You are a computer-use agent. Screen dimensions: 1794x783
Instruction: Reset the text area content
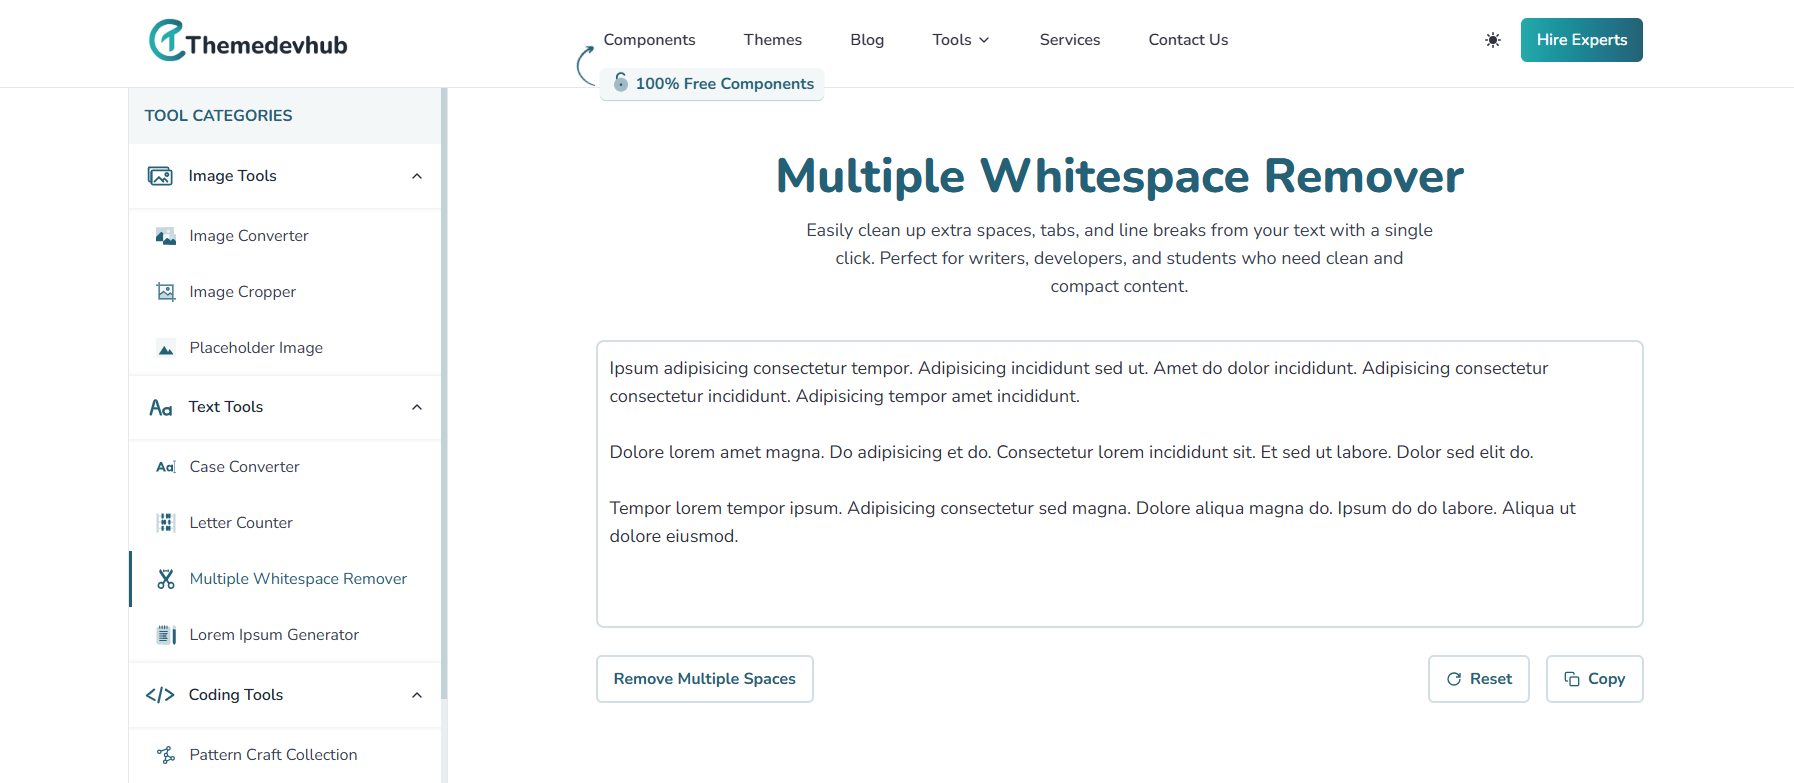coord(1478,679)
